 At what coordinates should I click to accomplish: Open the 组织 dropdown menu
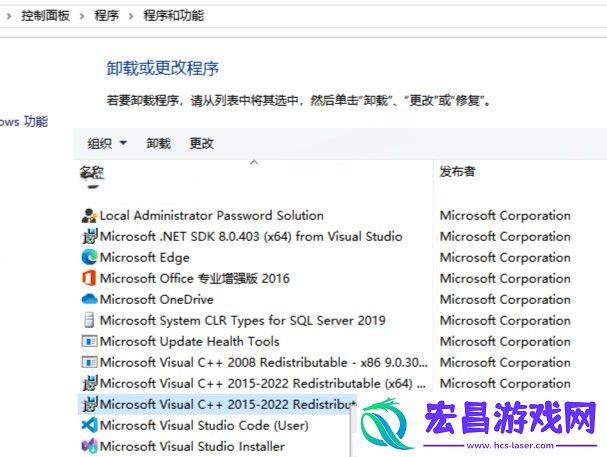click(x=107, y=144)
